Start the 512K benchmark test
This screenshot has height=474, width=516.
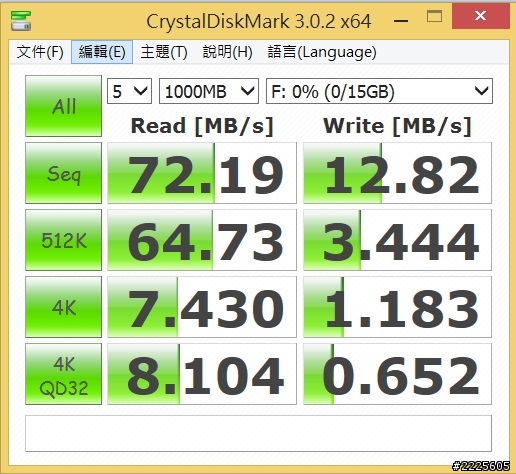[x=63, y=240]
